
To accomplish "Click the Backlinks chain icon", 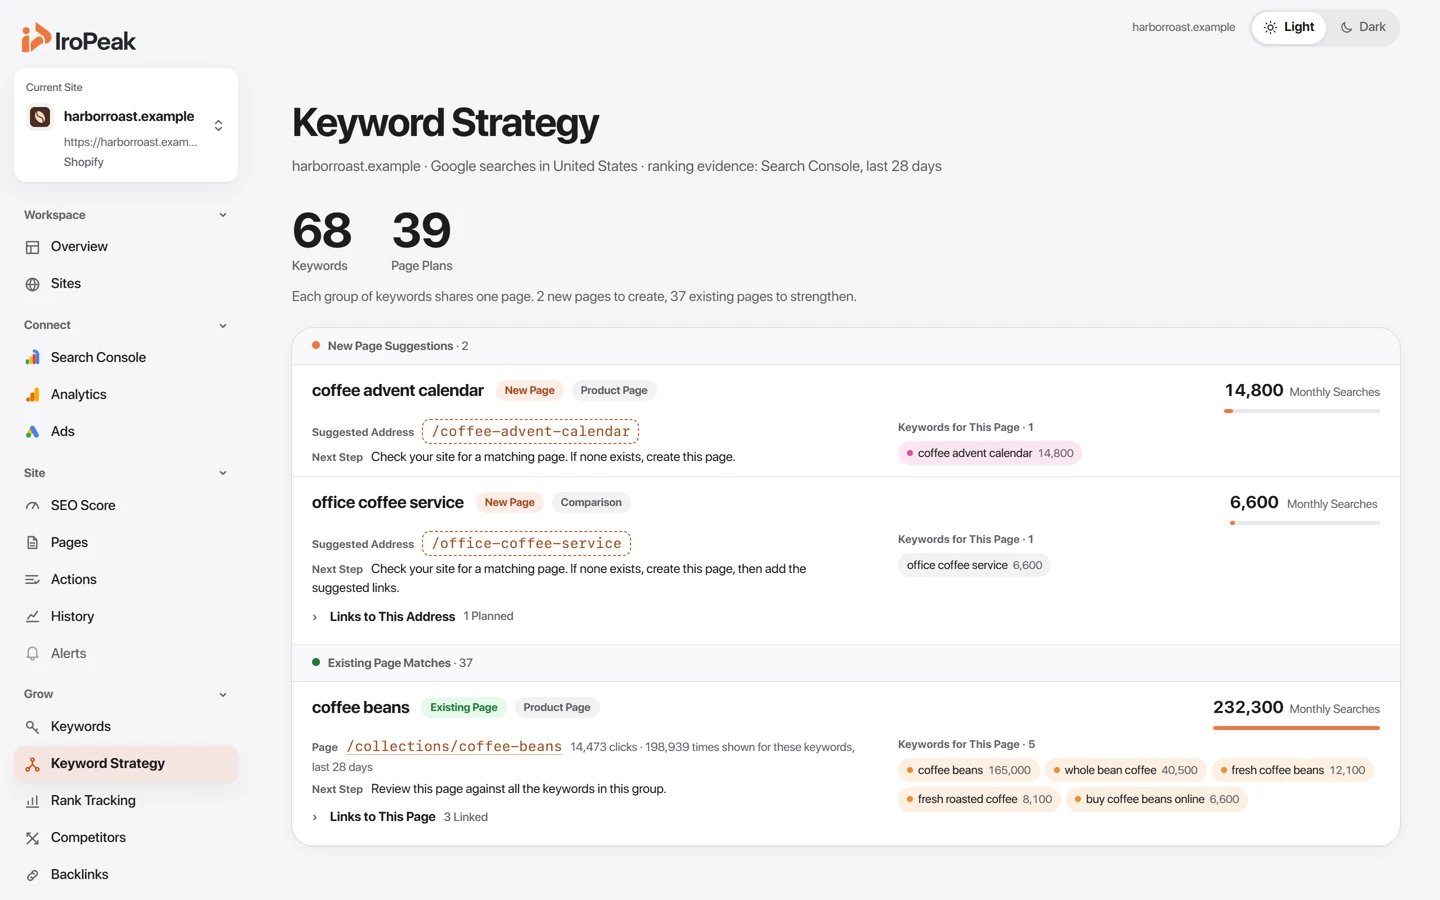I will [32, 875].
